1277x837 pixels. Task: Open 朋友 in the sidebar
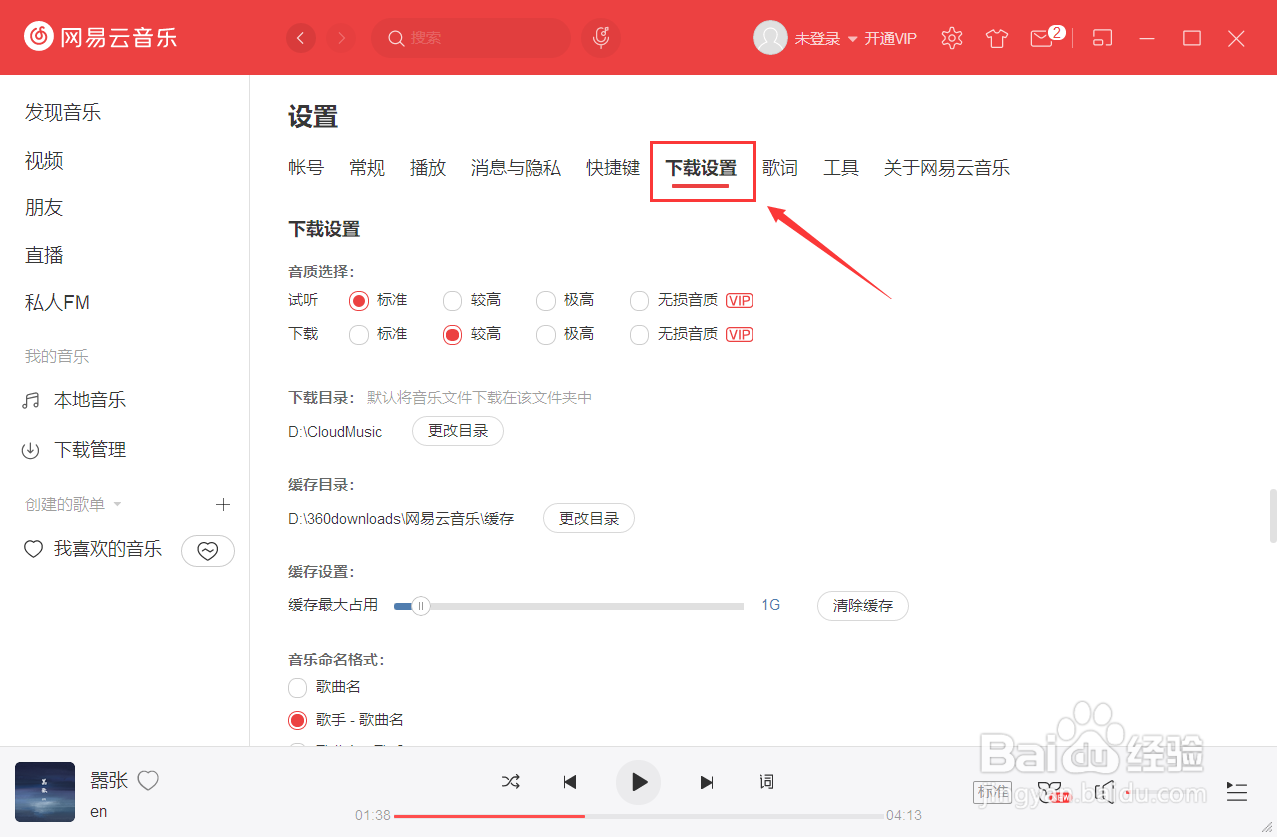44,207
